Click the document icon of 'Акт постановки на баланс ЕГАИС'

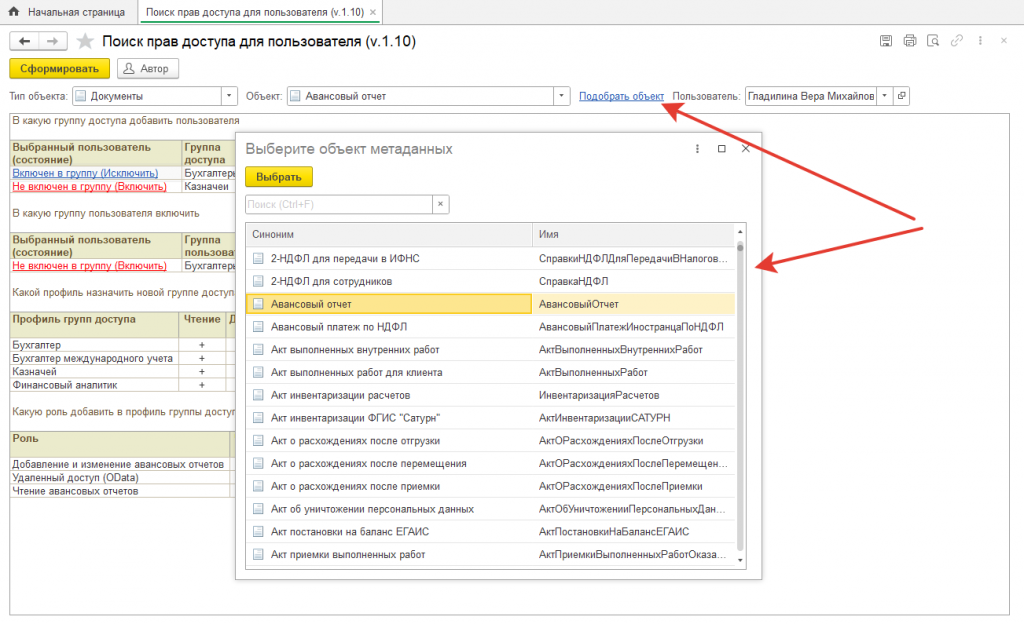259,532
